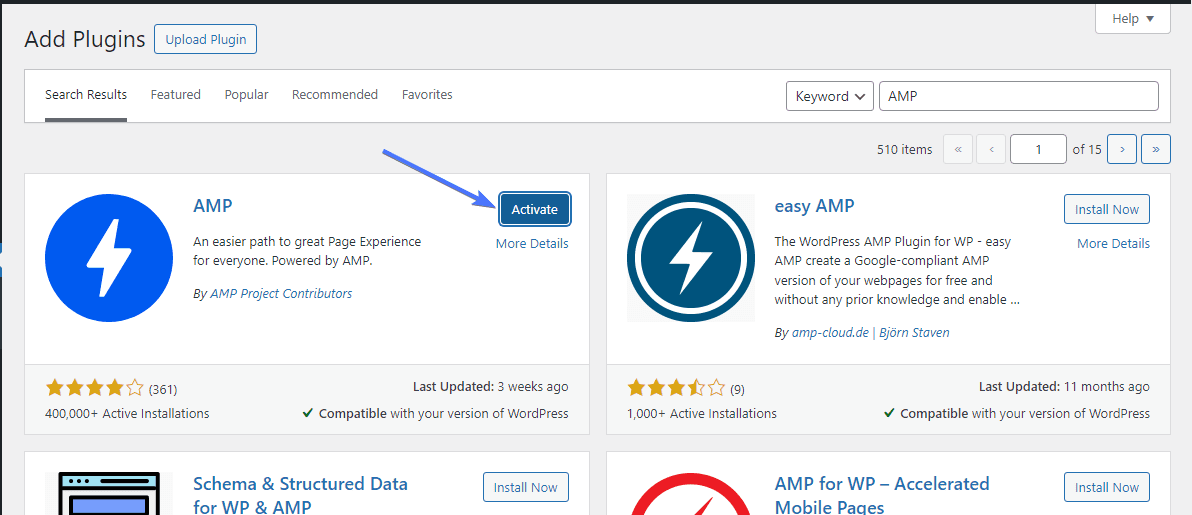The width and height of the screenshot is (1192, 515).
Task: Go to the next results page
Action: (x=1122, y=149)
